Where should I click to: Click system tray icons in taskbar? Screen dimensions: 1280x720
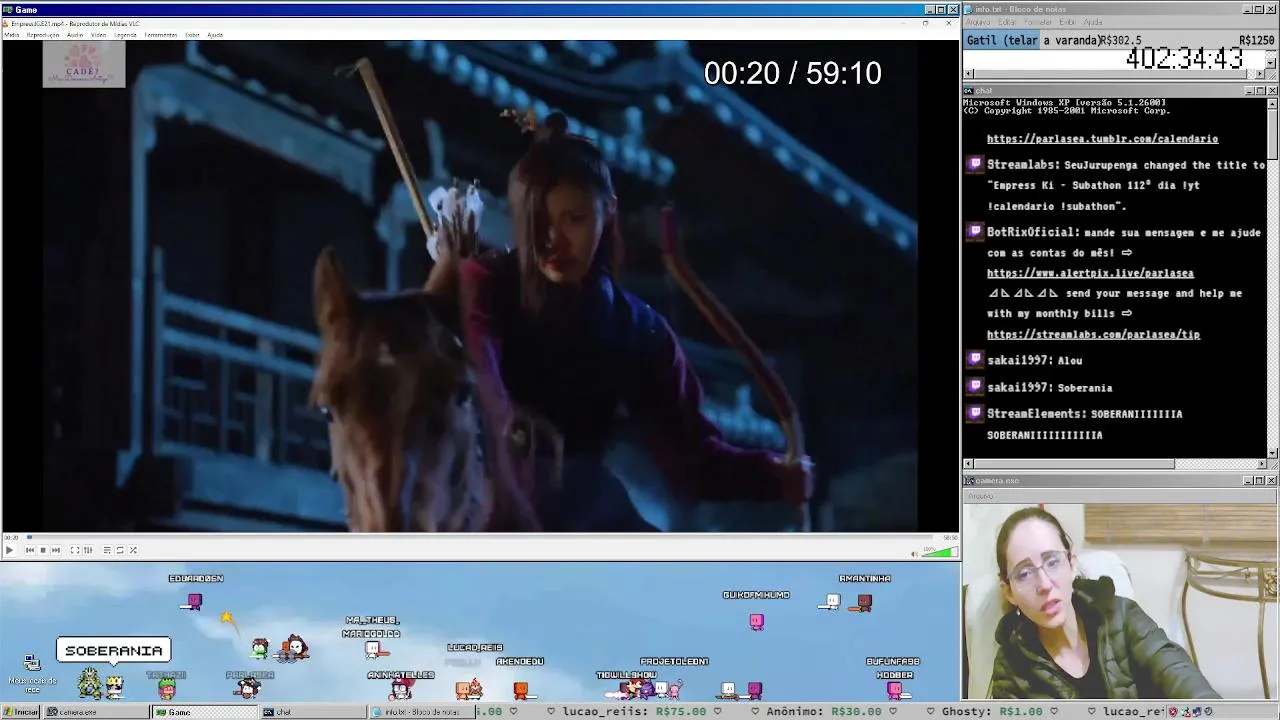click(1190, 712)
